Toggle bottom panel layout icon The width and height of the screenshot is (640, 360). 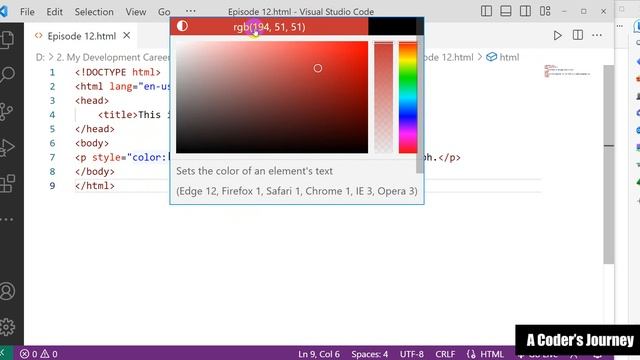point(506,11)
